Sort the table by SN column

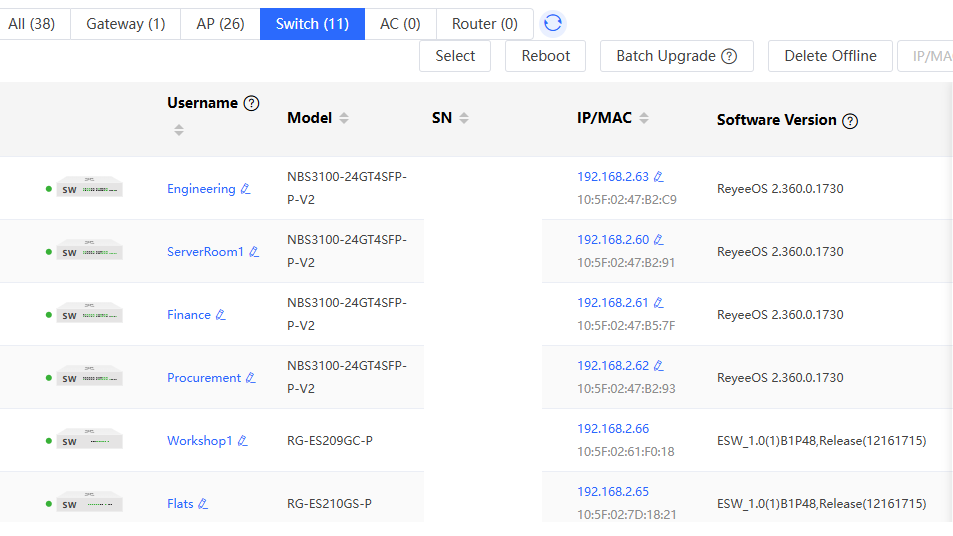pyautogui.click(x=464, y=118)
